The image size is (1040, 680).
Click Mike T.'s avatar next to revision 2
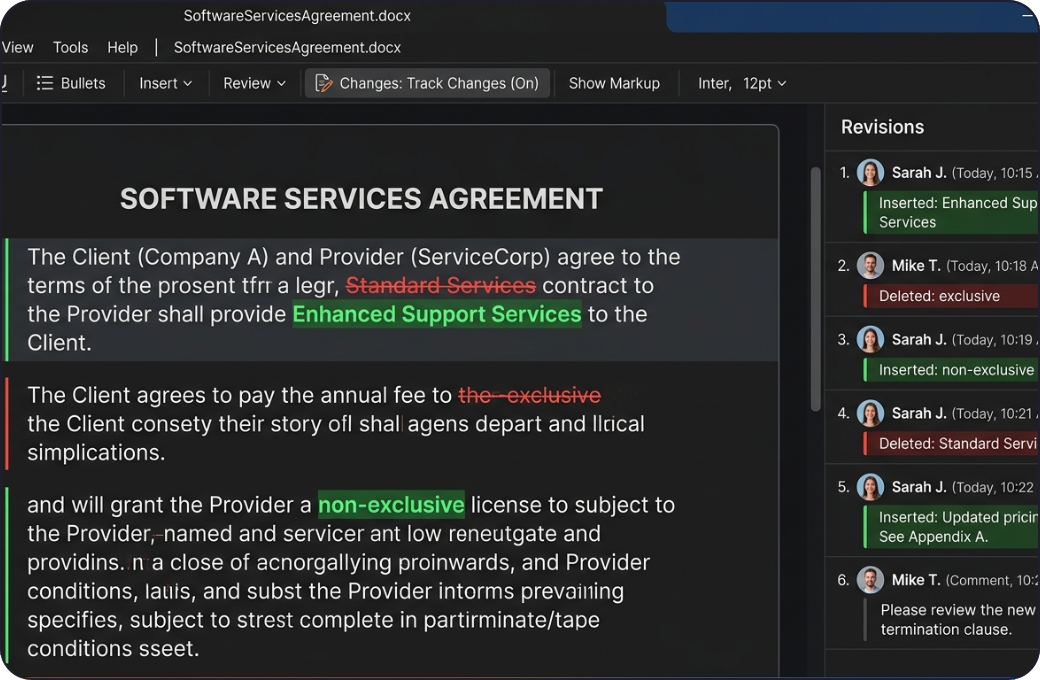point(870,265)
